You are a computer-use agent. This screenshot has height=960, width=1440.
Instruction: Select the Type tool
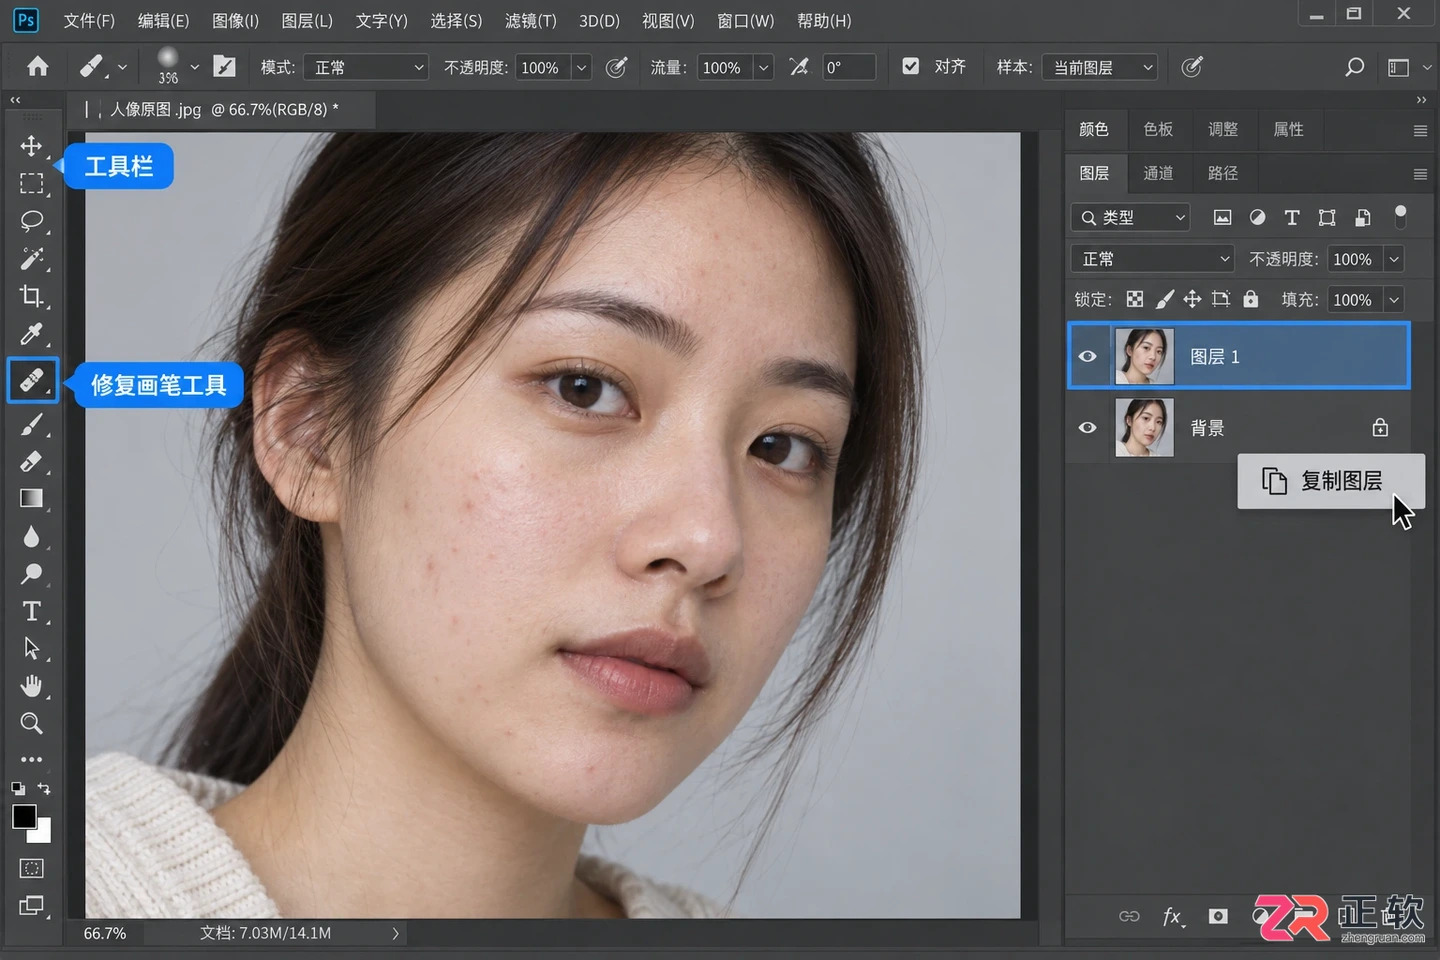click(x=31, y=611)
